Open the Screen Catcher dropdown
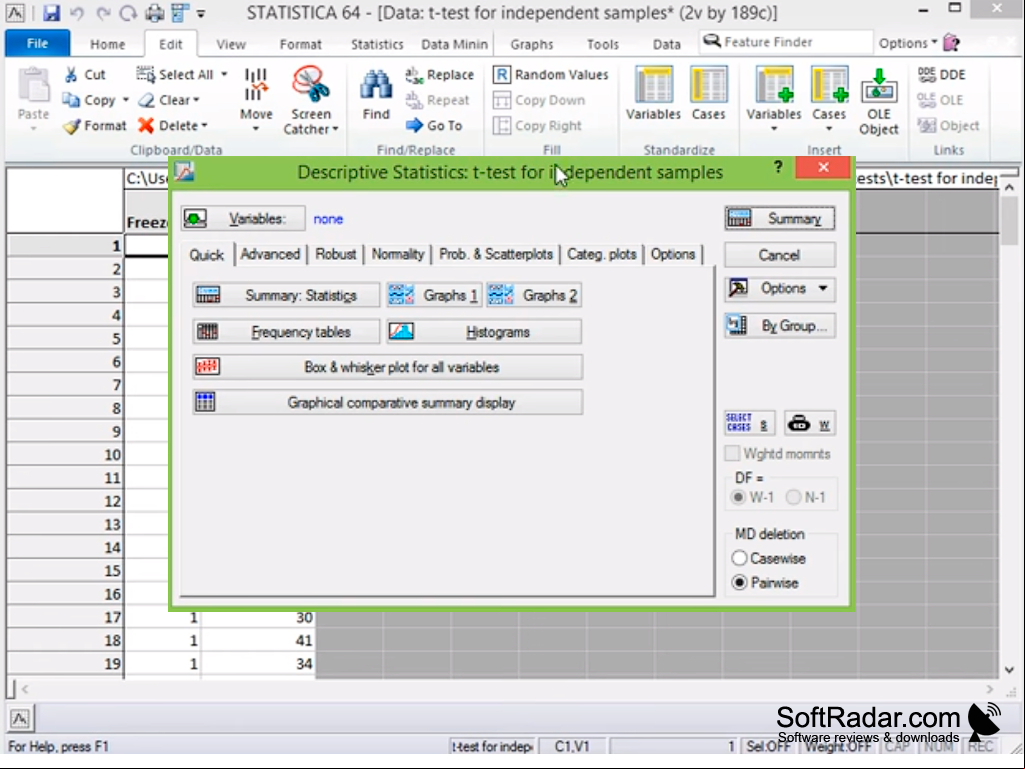This screenshot has height=769, width=1025. pos(335,129)
